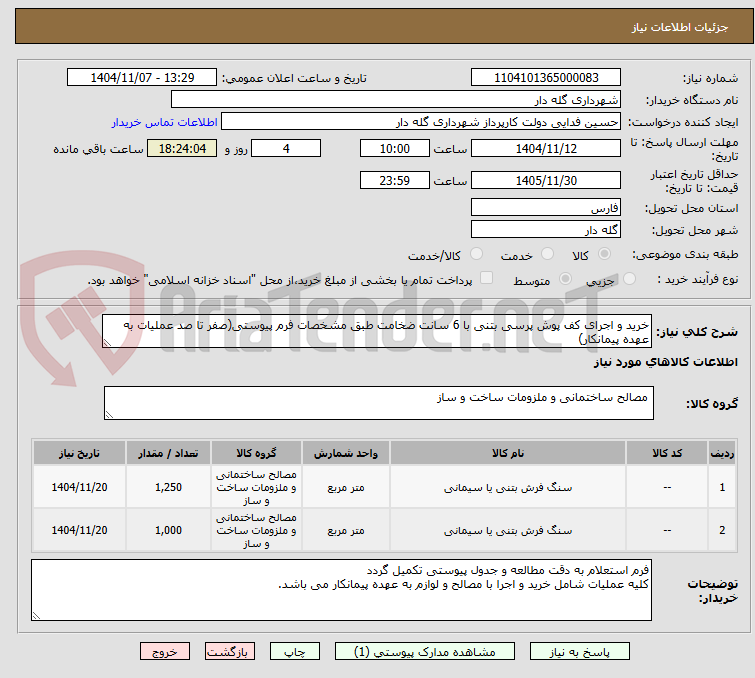The width and height of the screenshot is (755, 678).
Task: Click the اطلاعات کالاهای مورد نیاز heading
Action: click(665, 362)
